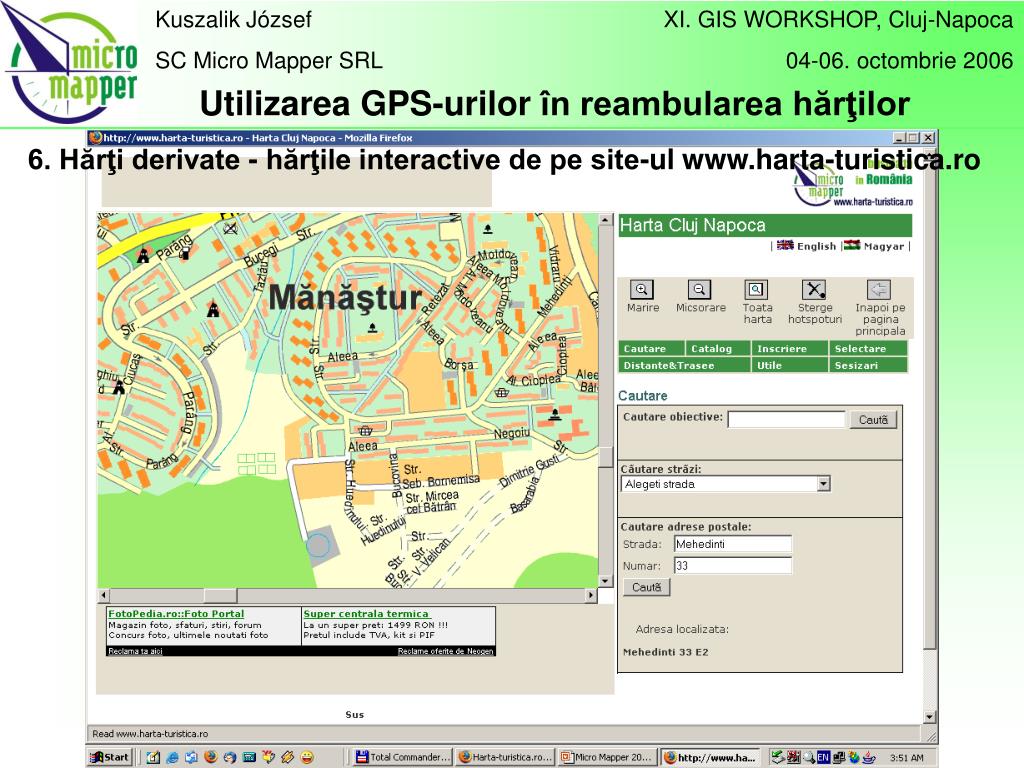Click the map's horizontal scroll left arrow
Viewport: 1024px width, 768px height.
point(104,595)
